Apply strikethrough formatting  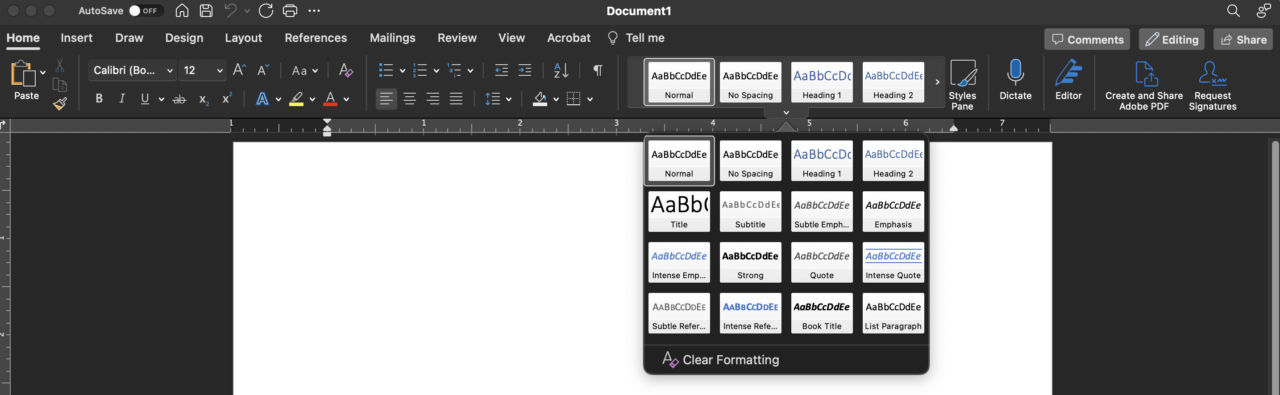tap(179, 99)
